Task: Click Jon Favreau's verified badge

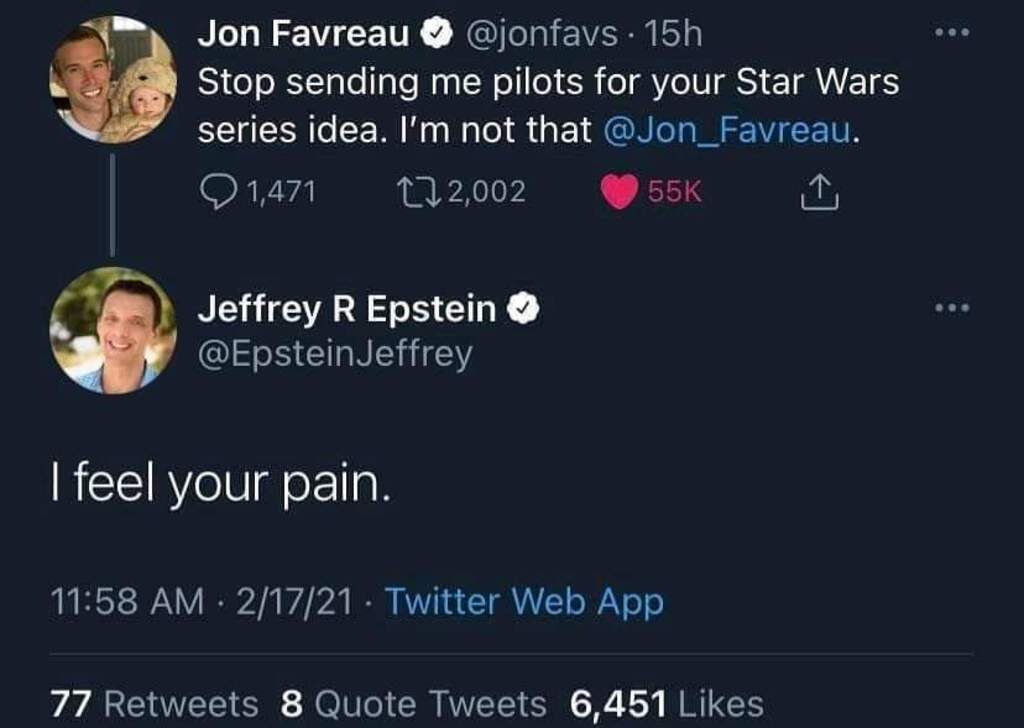Action: (x=435, y=35)
